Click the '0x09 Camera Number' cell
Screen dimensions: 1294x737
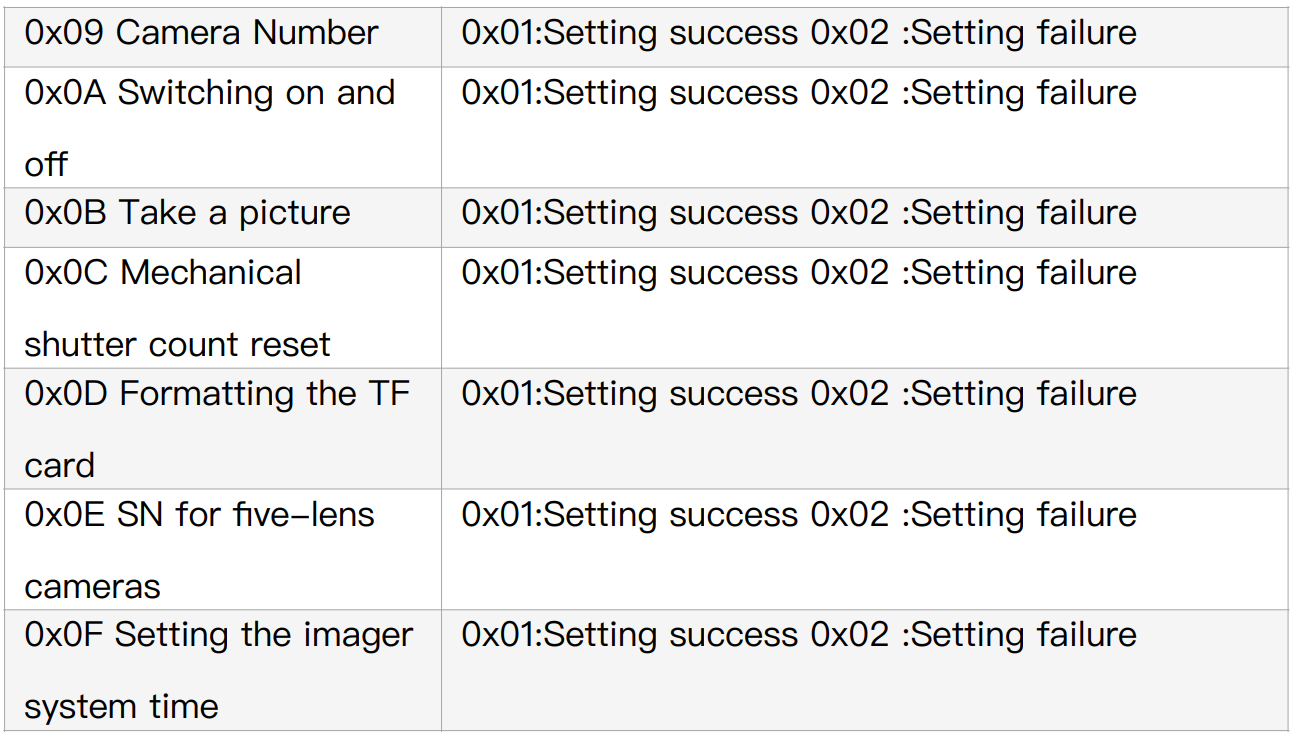(201, 33)
